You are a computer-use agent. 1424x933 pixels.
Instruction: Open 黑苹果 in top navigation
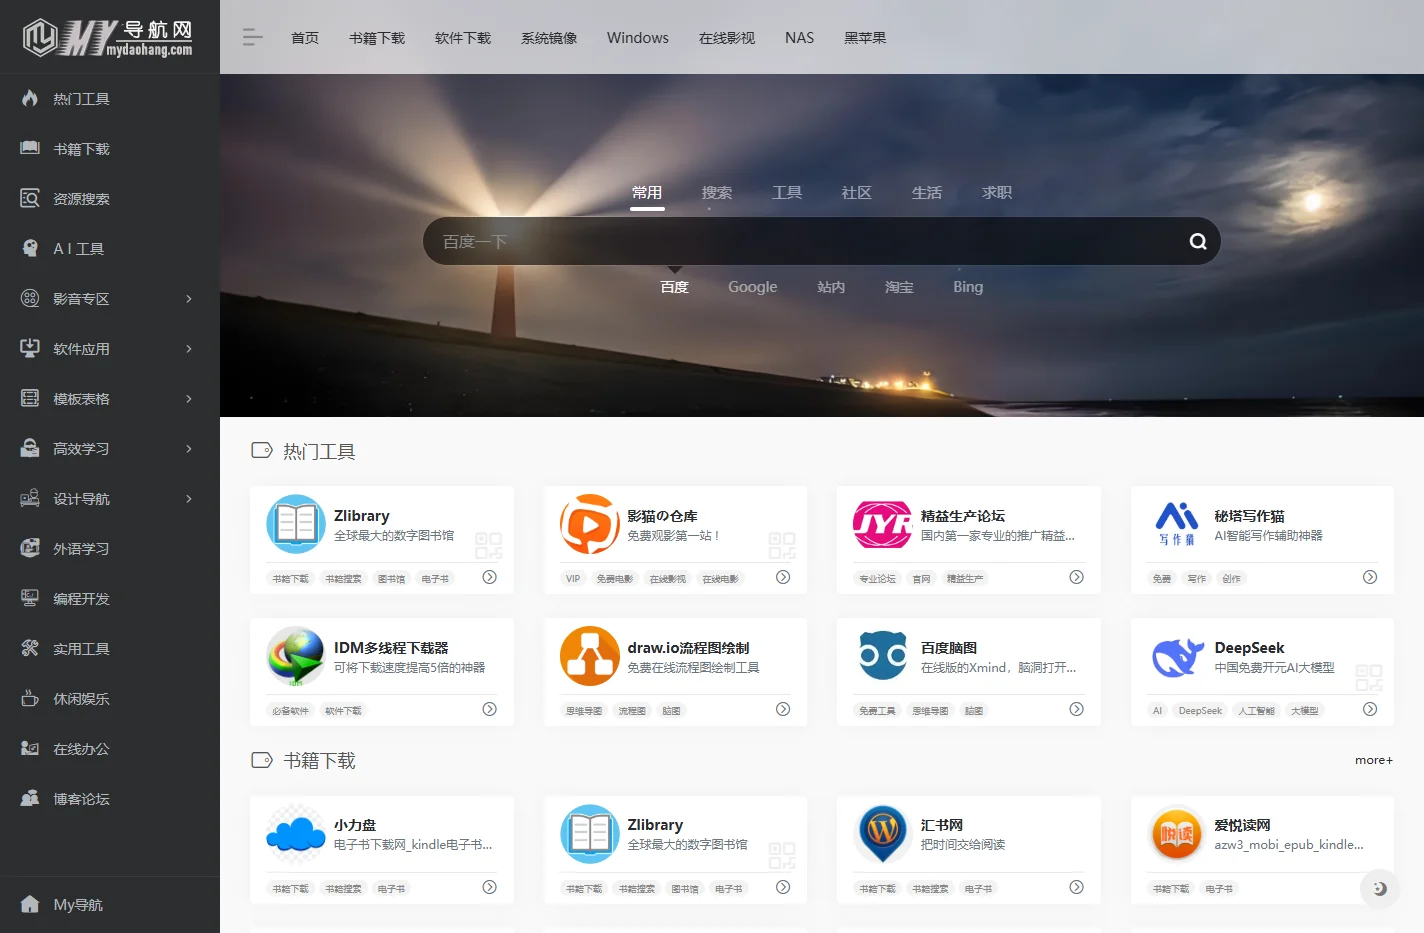(865, 38)
